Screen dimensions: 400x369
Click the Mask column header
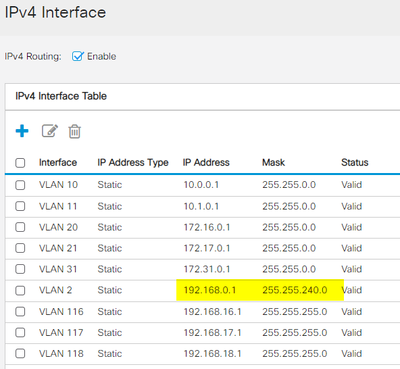point(273,162)
